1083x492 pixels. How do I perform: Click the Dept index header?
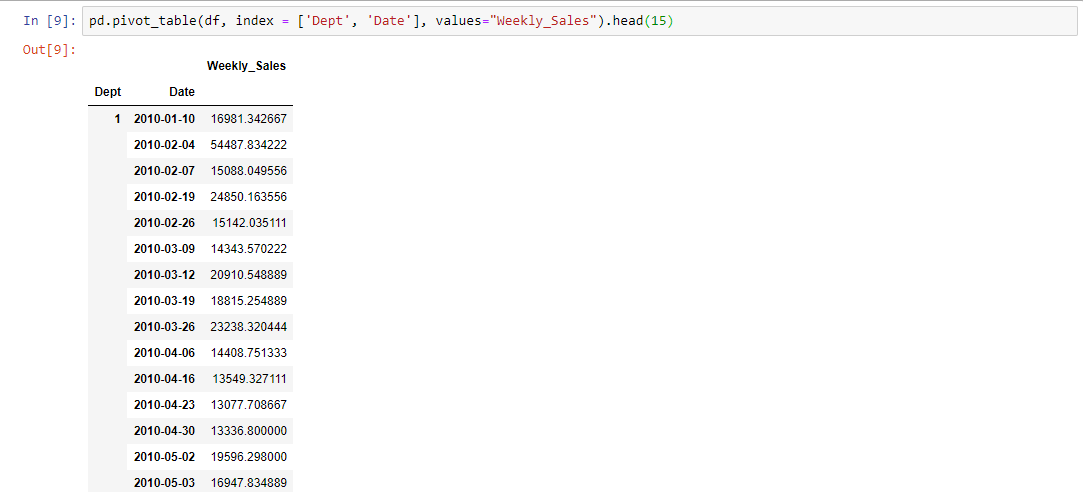coord(107,92)
